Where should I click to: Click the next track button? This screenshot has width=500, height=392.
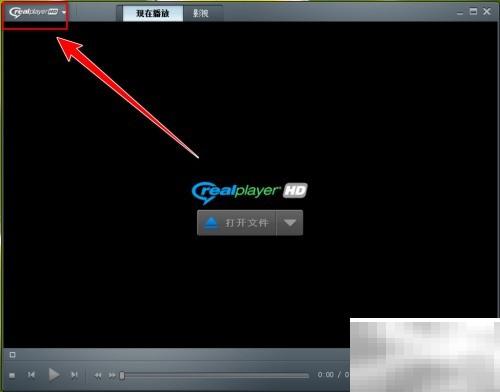[74, 375]
